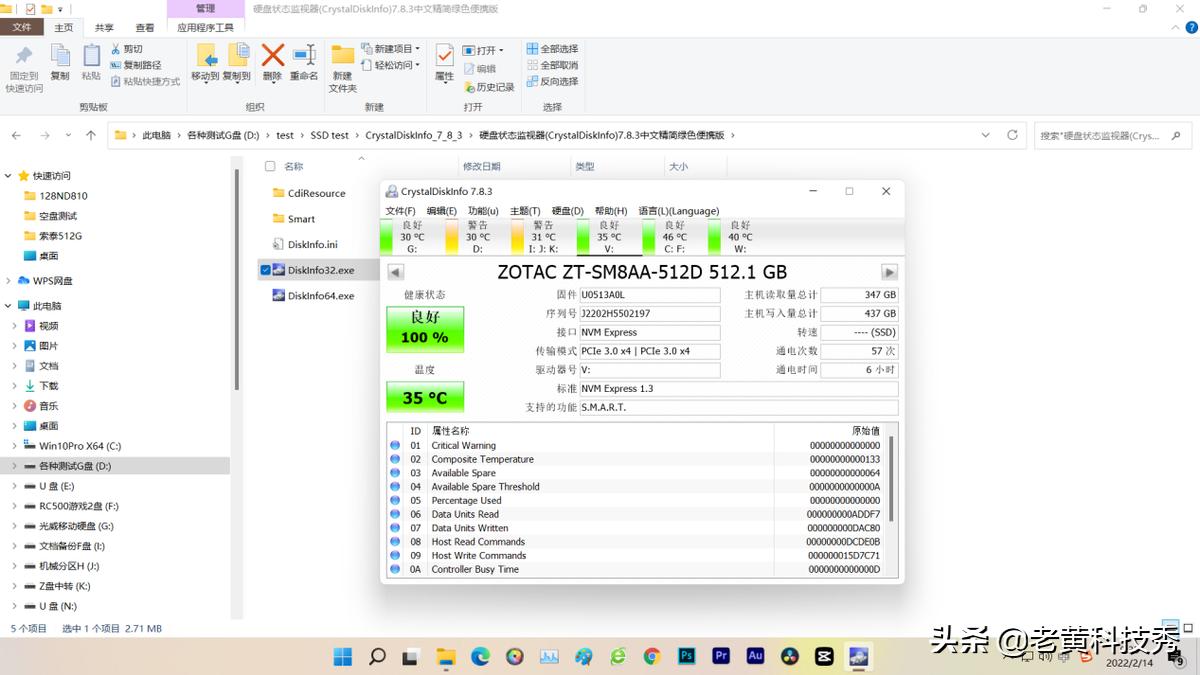Image resolution: width=1200 pixels, height=675 pixels.
Task: Click the 新建文件夹 (New folder) icon
Action: coord(341,62)
